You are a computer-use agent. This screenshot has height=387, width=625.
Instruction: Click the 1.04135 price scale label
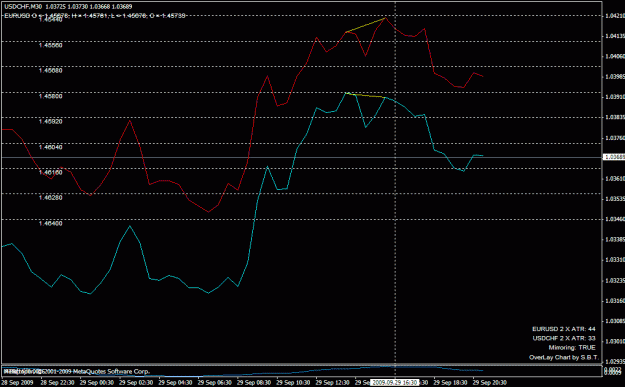click(615, 36)
